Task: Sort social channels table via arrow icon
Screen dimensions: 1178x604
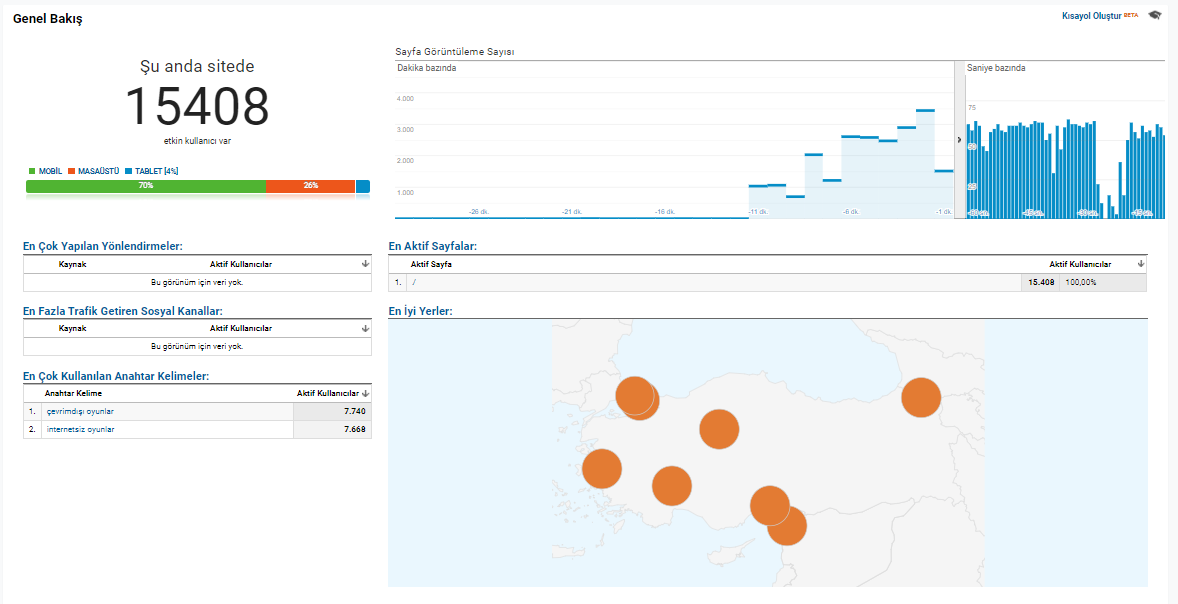Action: pos(365,328)
